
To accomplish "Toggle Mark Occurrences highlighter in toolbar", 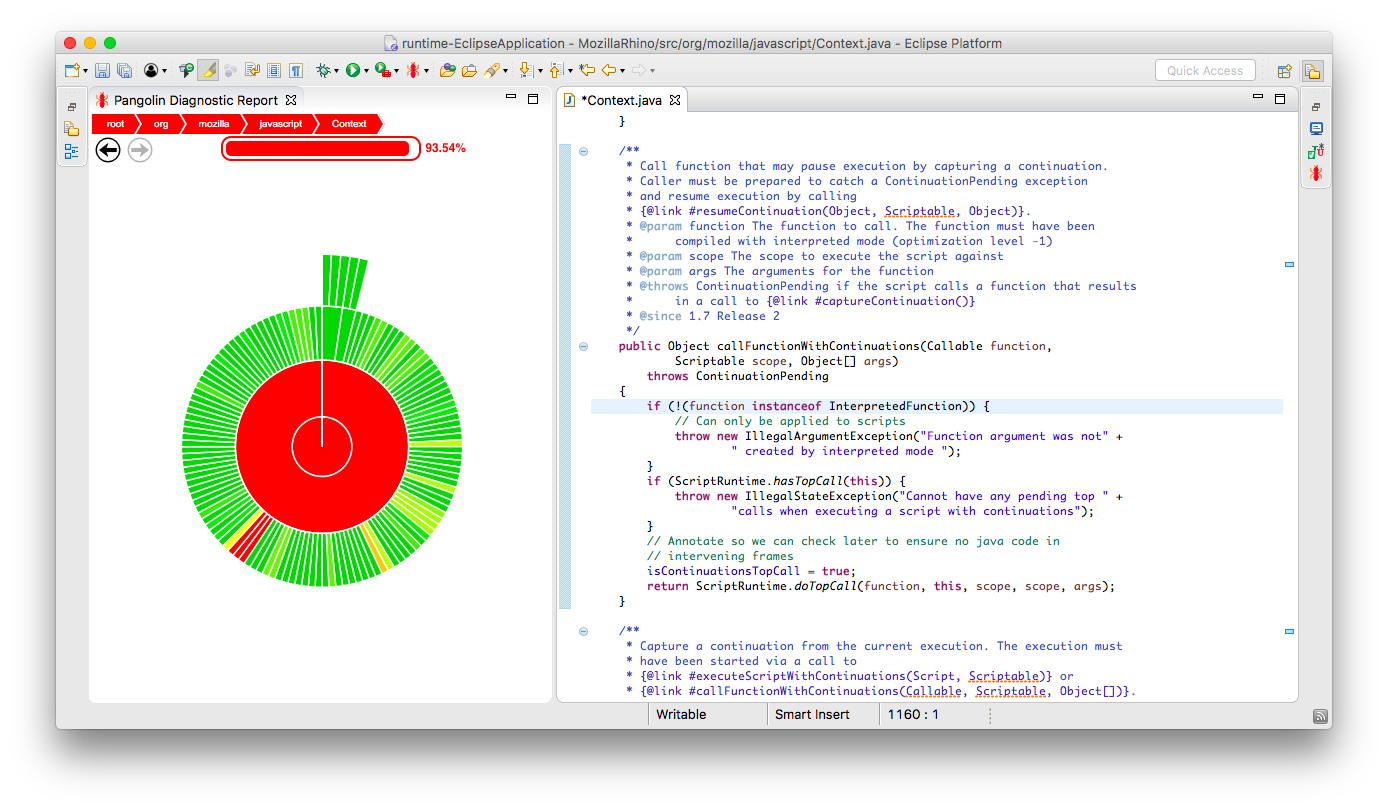I will point(207,70).
